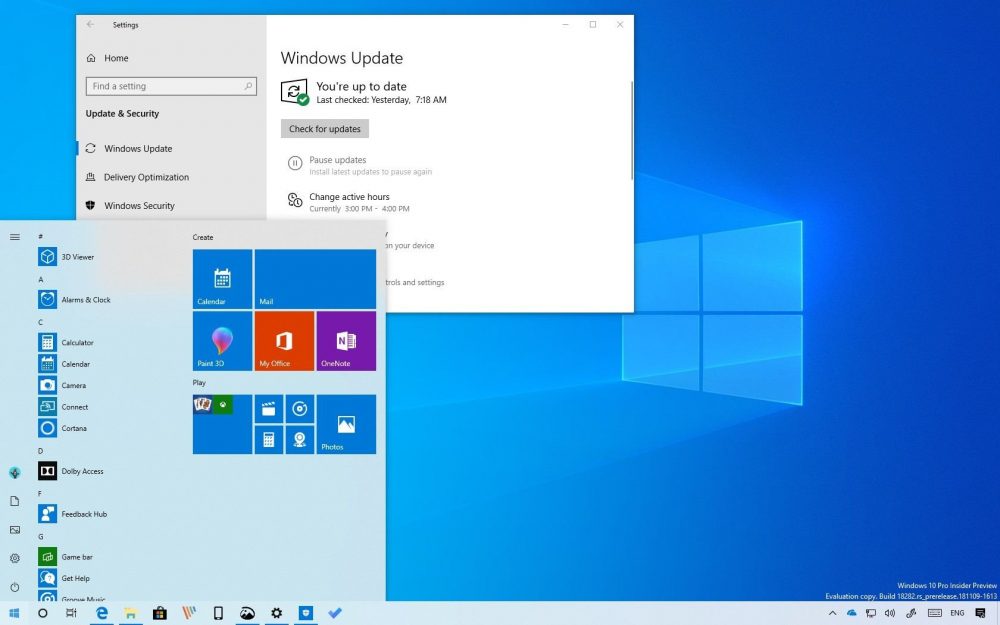Open Microsoft Edge from the taskbar
Viewport: 1000px width, 625px height.
103,612
